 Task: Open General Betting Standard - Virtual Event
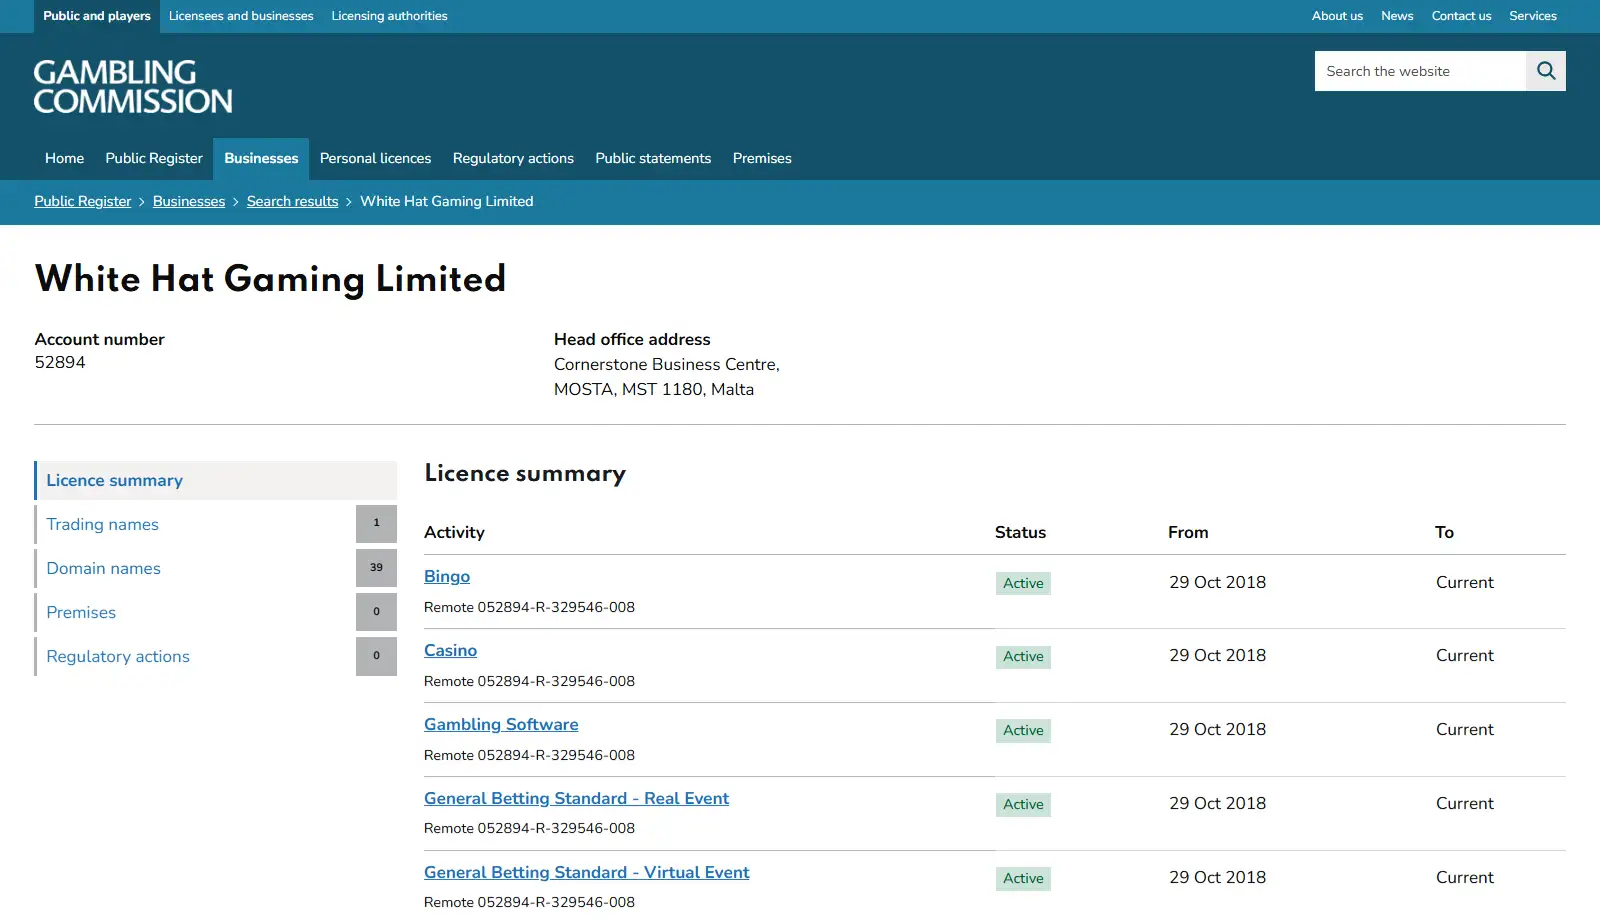(x=586, y=872)
